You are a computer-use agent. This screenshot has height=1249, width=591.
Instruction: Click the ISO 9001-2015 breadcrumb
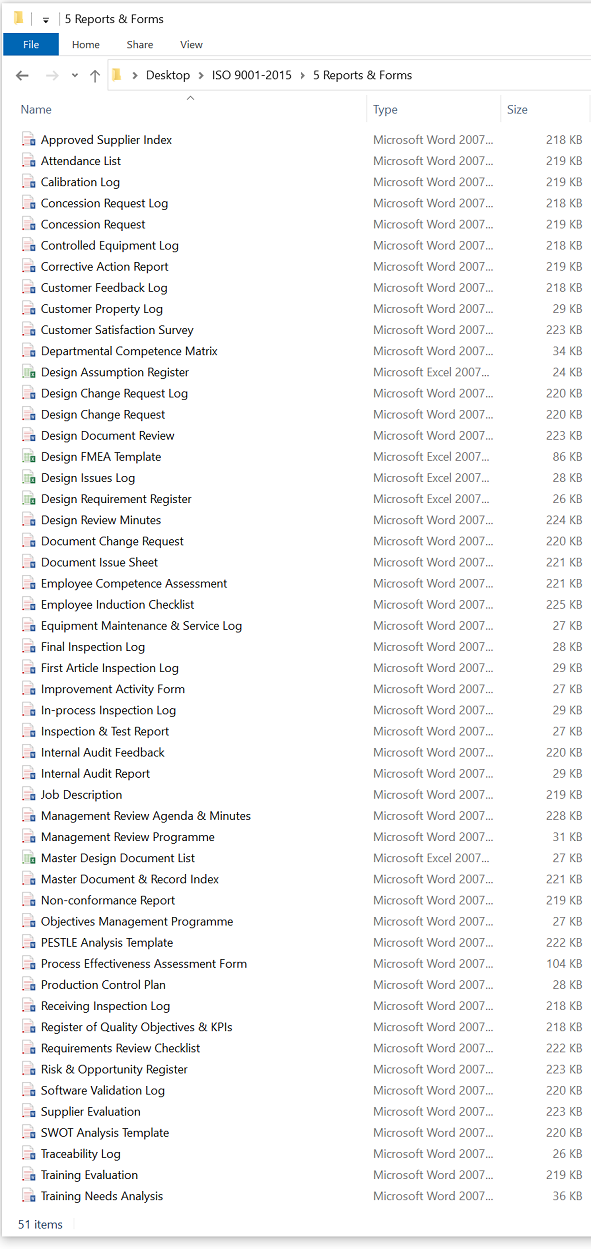point(252,75)
